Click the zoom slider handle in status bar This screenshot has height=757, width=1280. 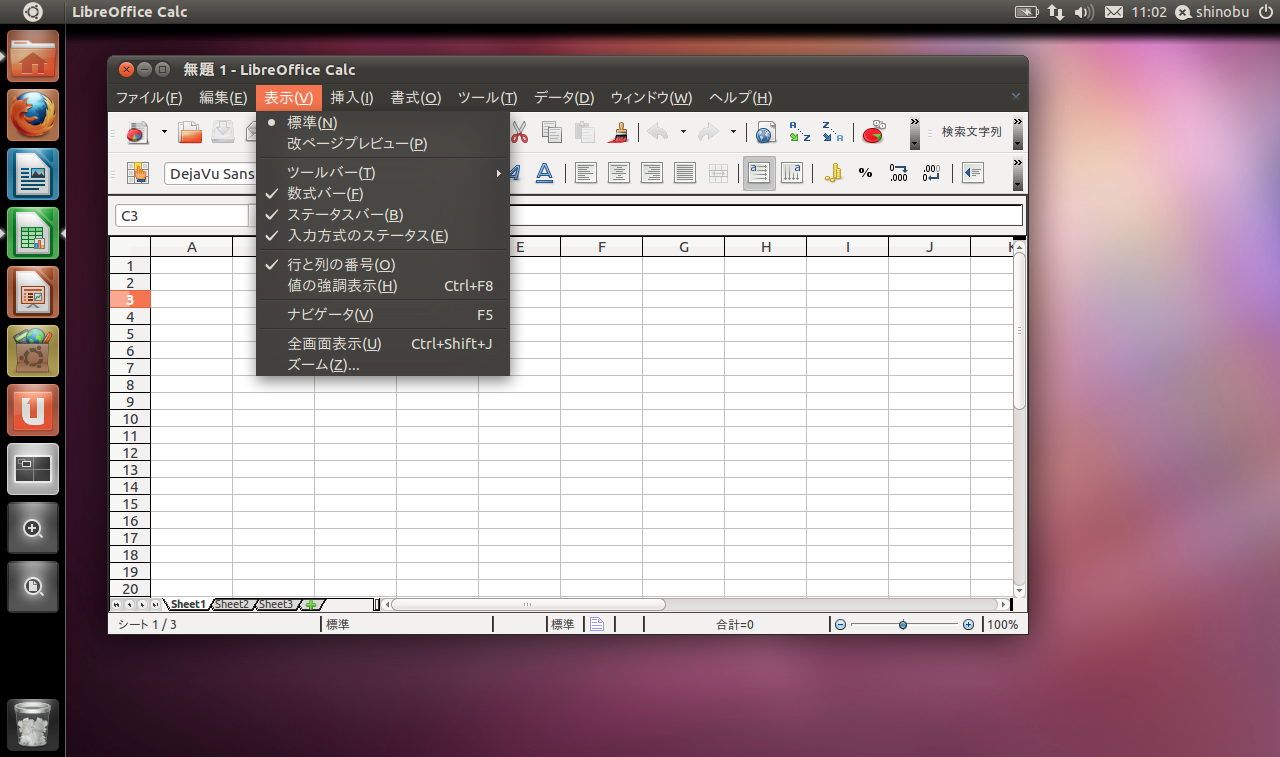(x=903, y=624)
